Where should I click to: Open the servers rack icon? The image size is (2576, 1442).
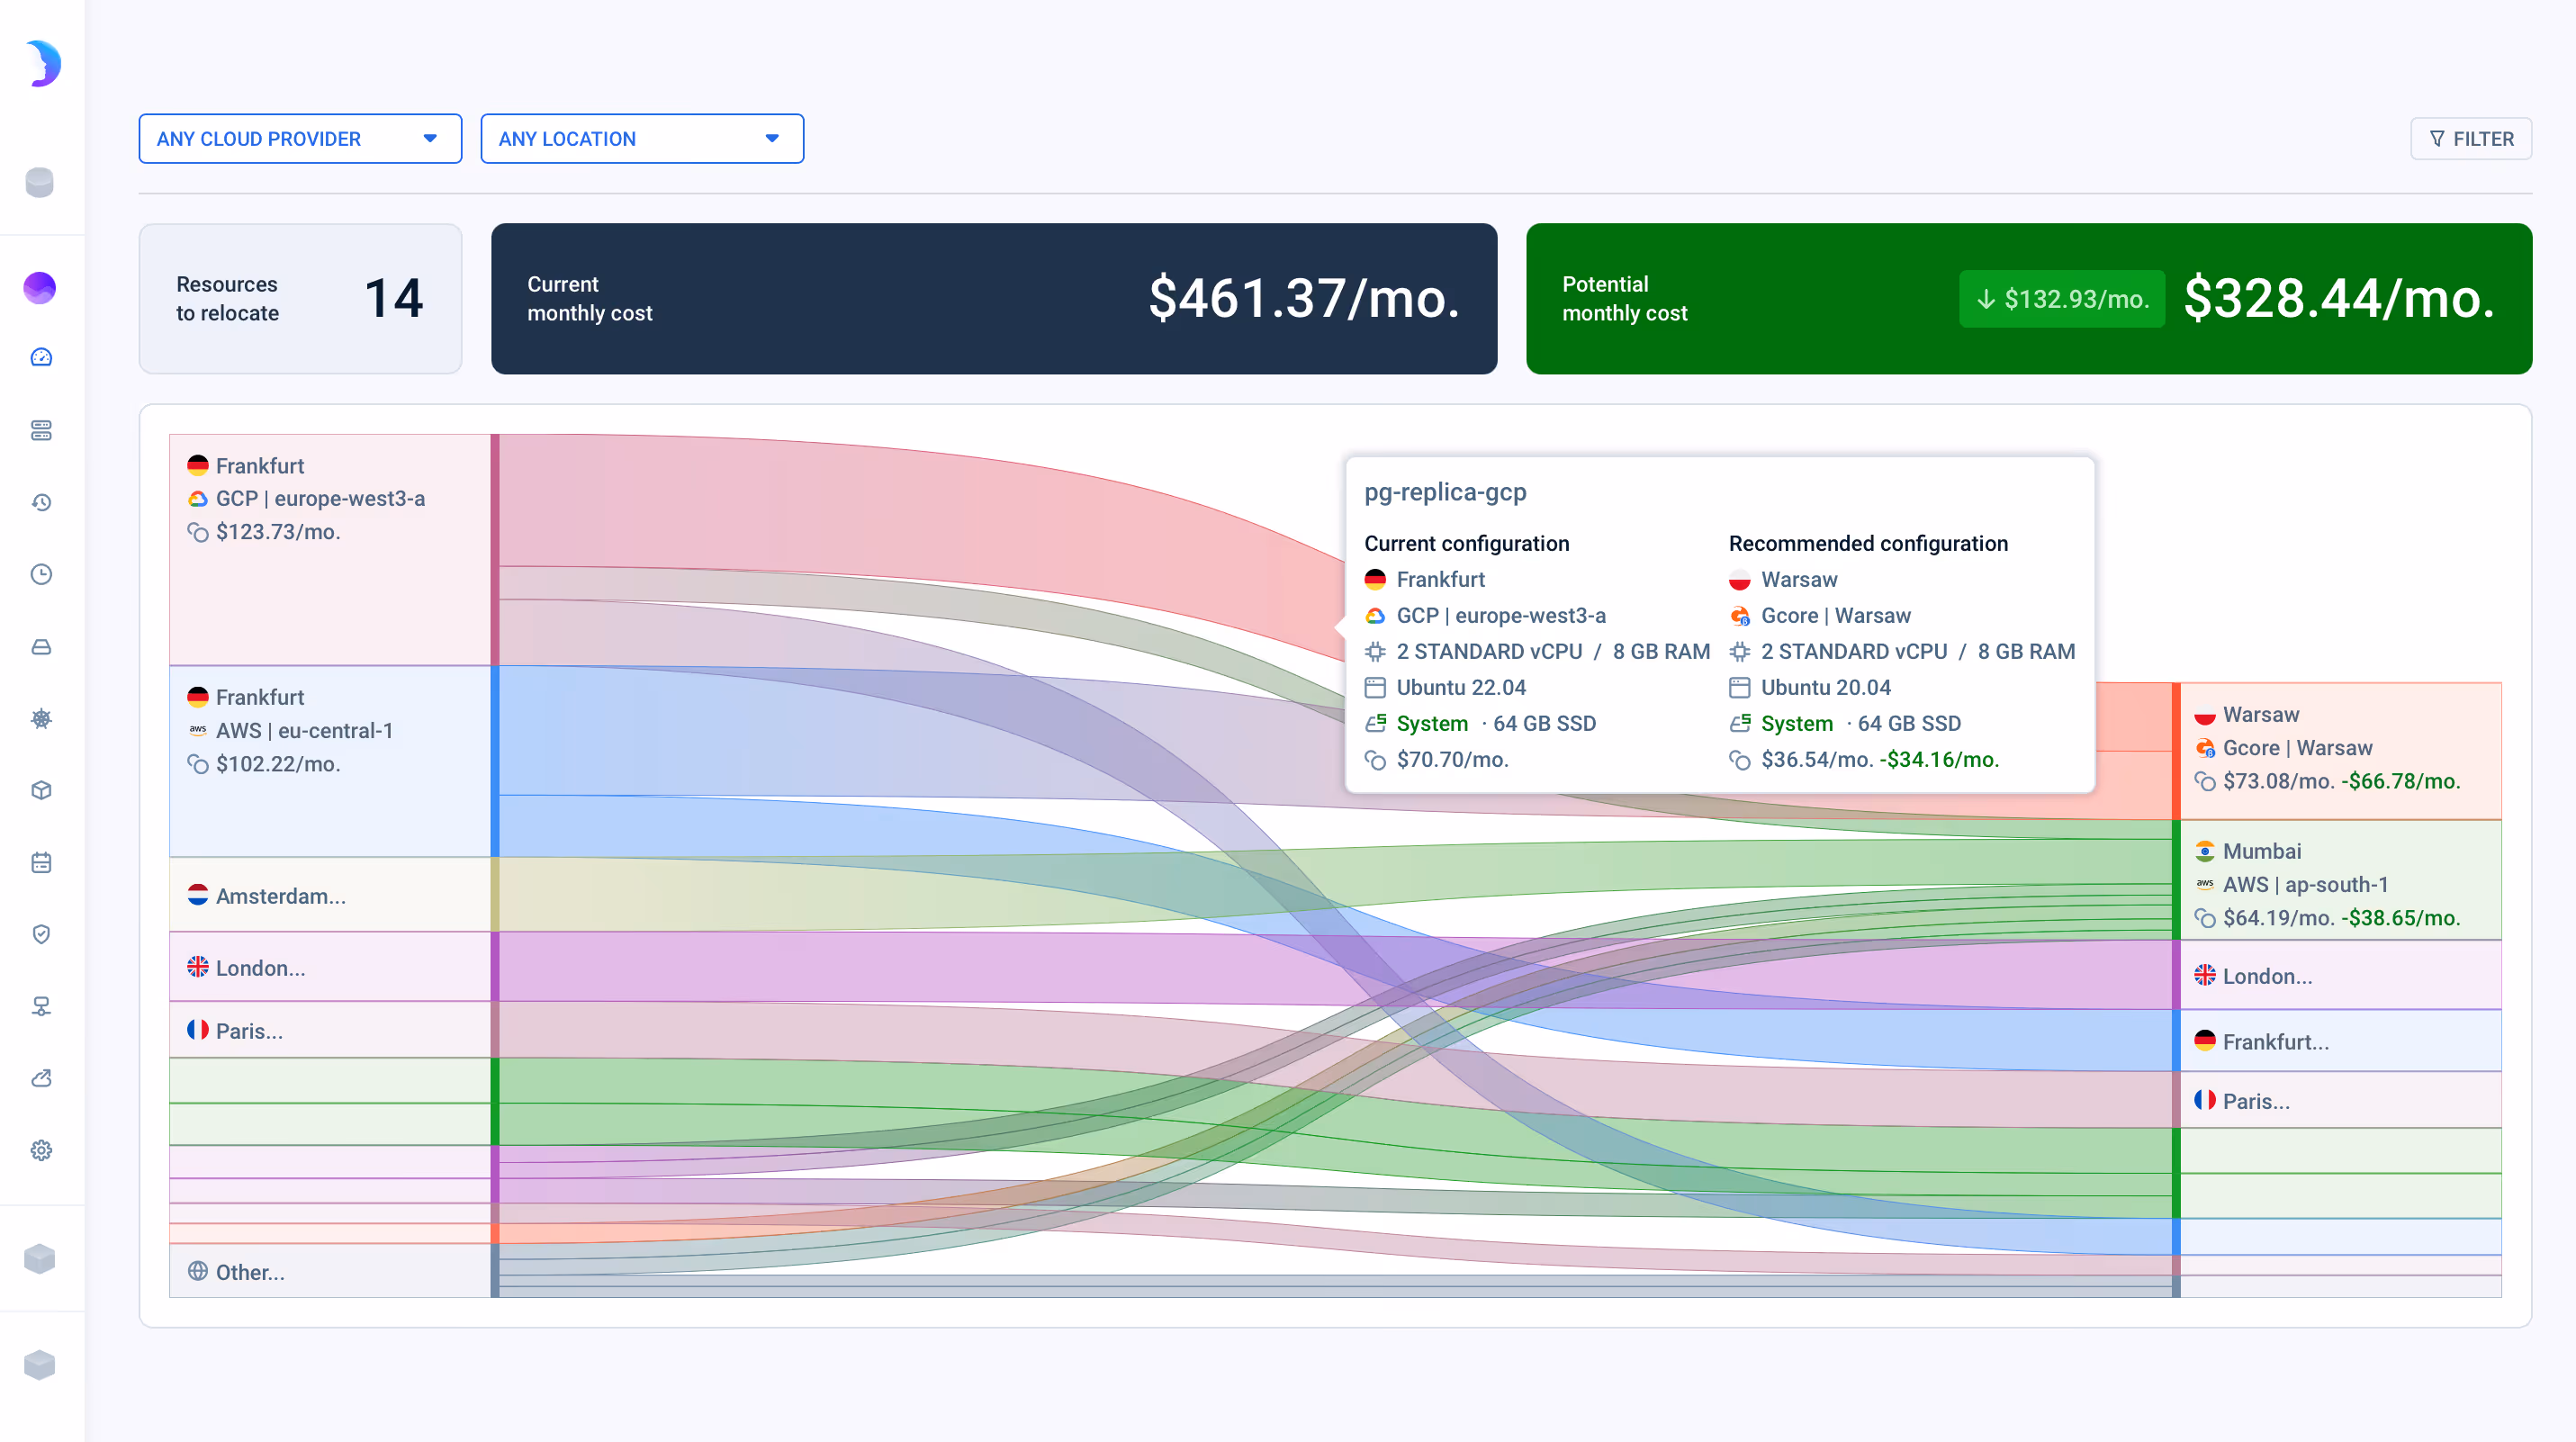[41, 430]
